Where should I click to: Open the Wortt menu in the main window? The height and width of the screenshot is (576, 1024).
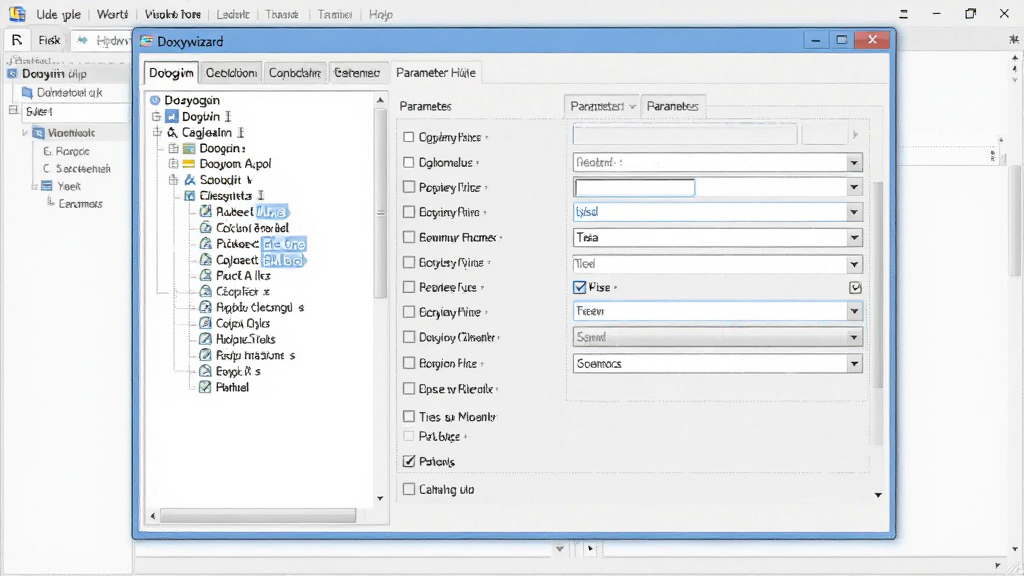(x=112, y=14)
